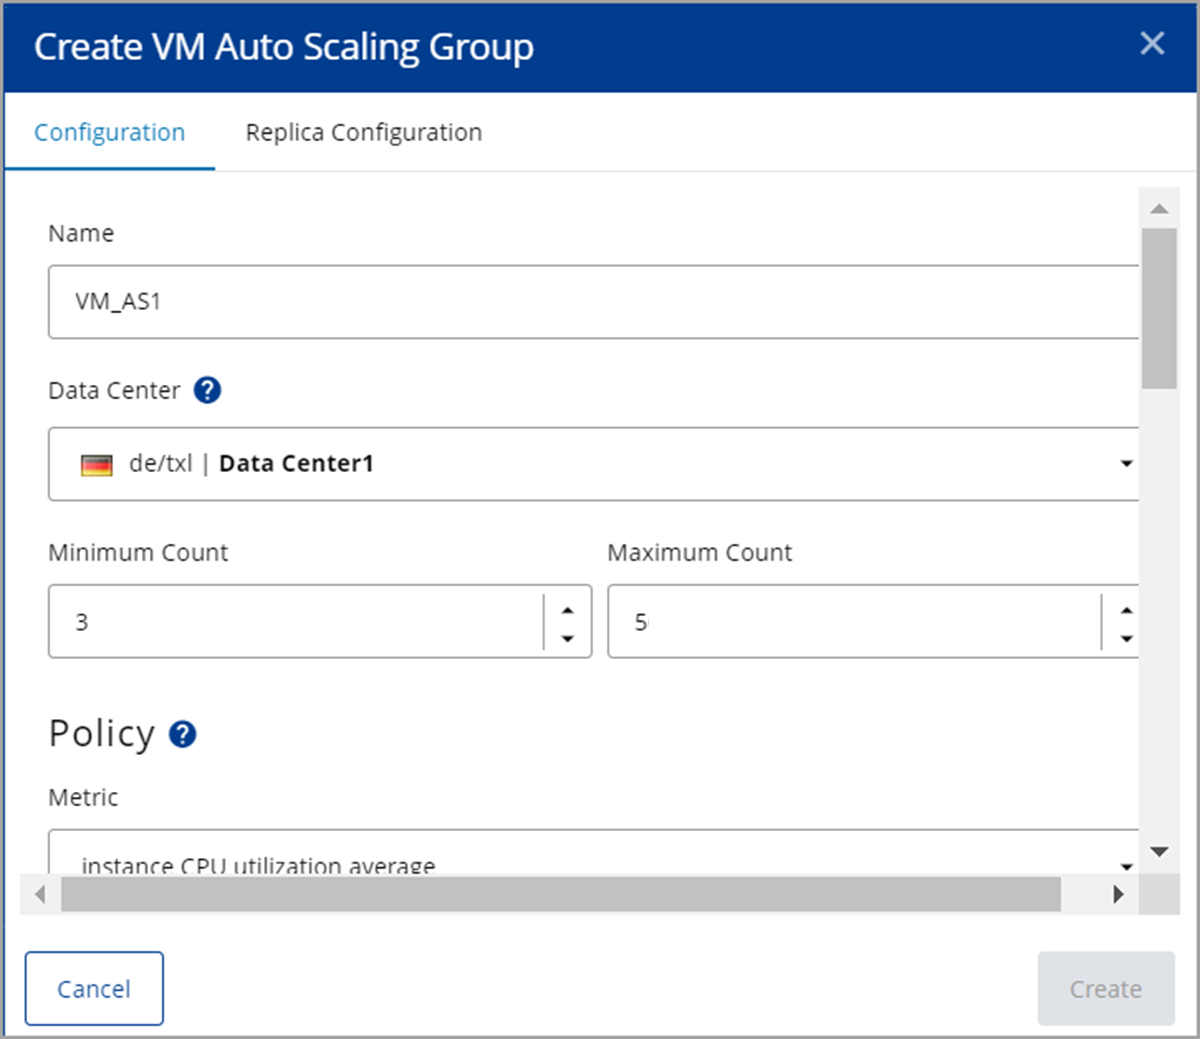Click the vertical scrollbar down arrow
This screenshot has height=1039, width=1200.
tap(1159, 852)
